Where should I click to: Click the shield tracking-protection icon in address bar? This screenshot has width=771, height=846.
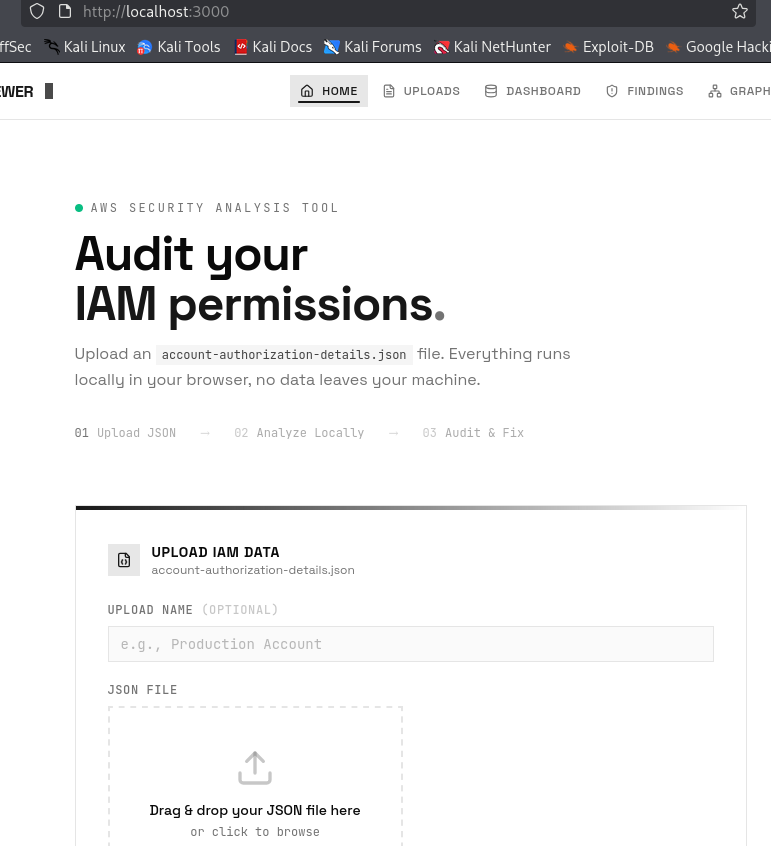pos(37,11)
